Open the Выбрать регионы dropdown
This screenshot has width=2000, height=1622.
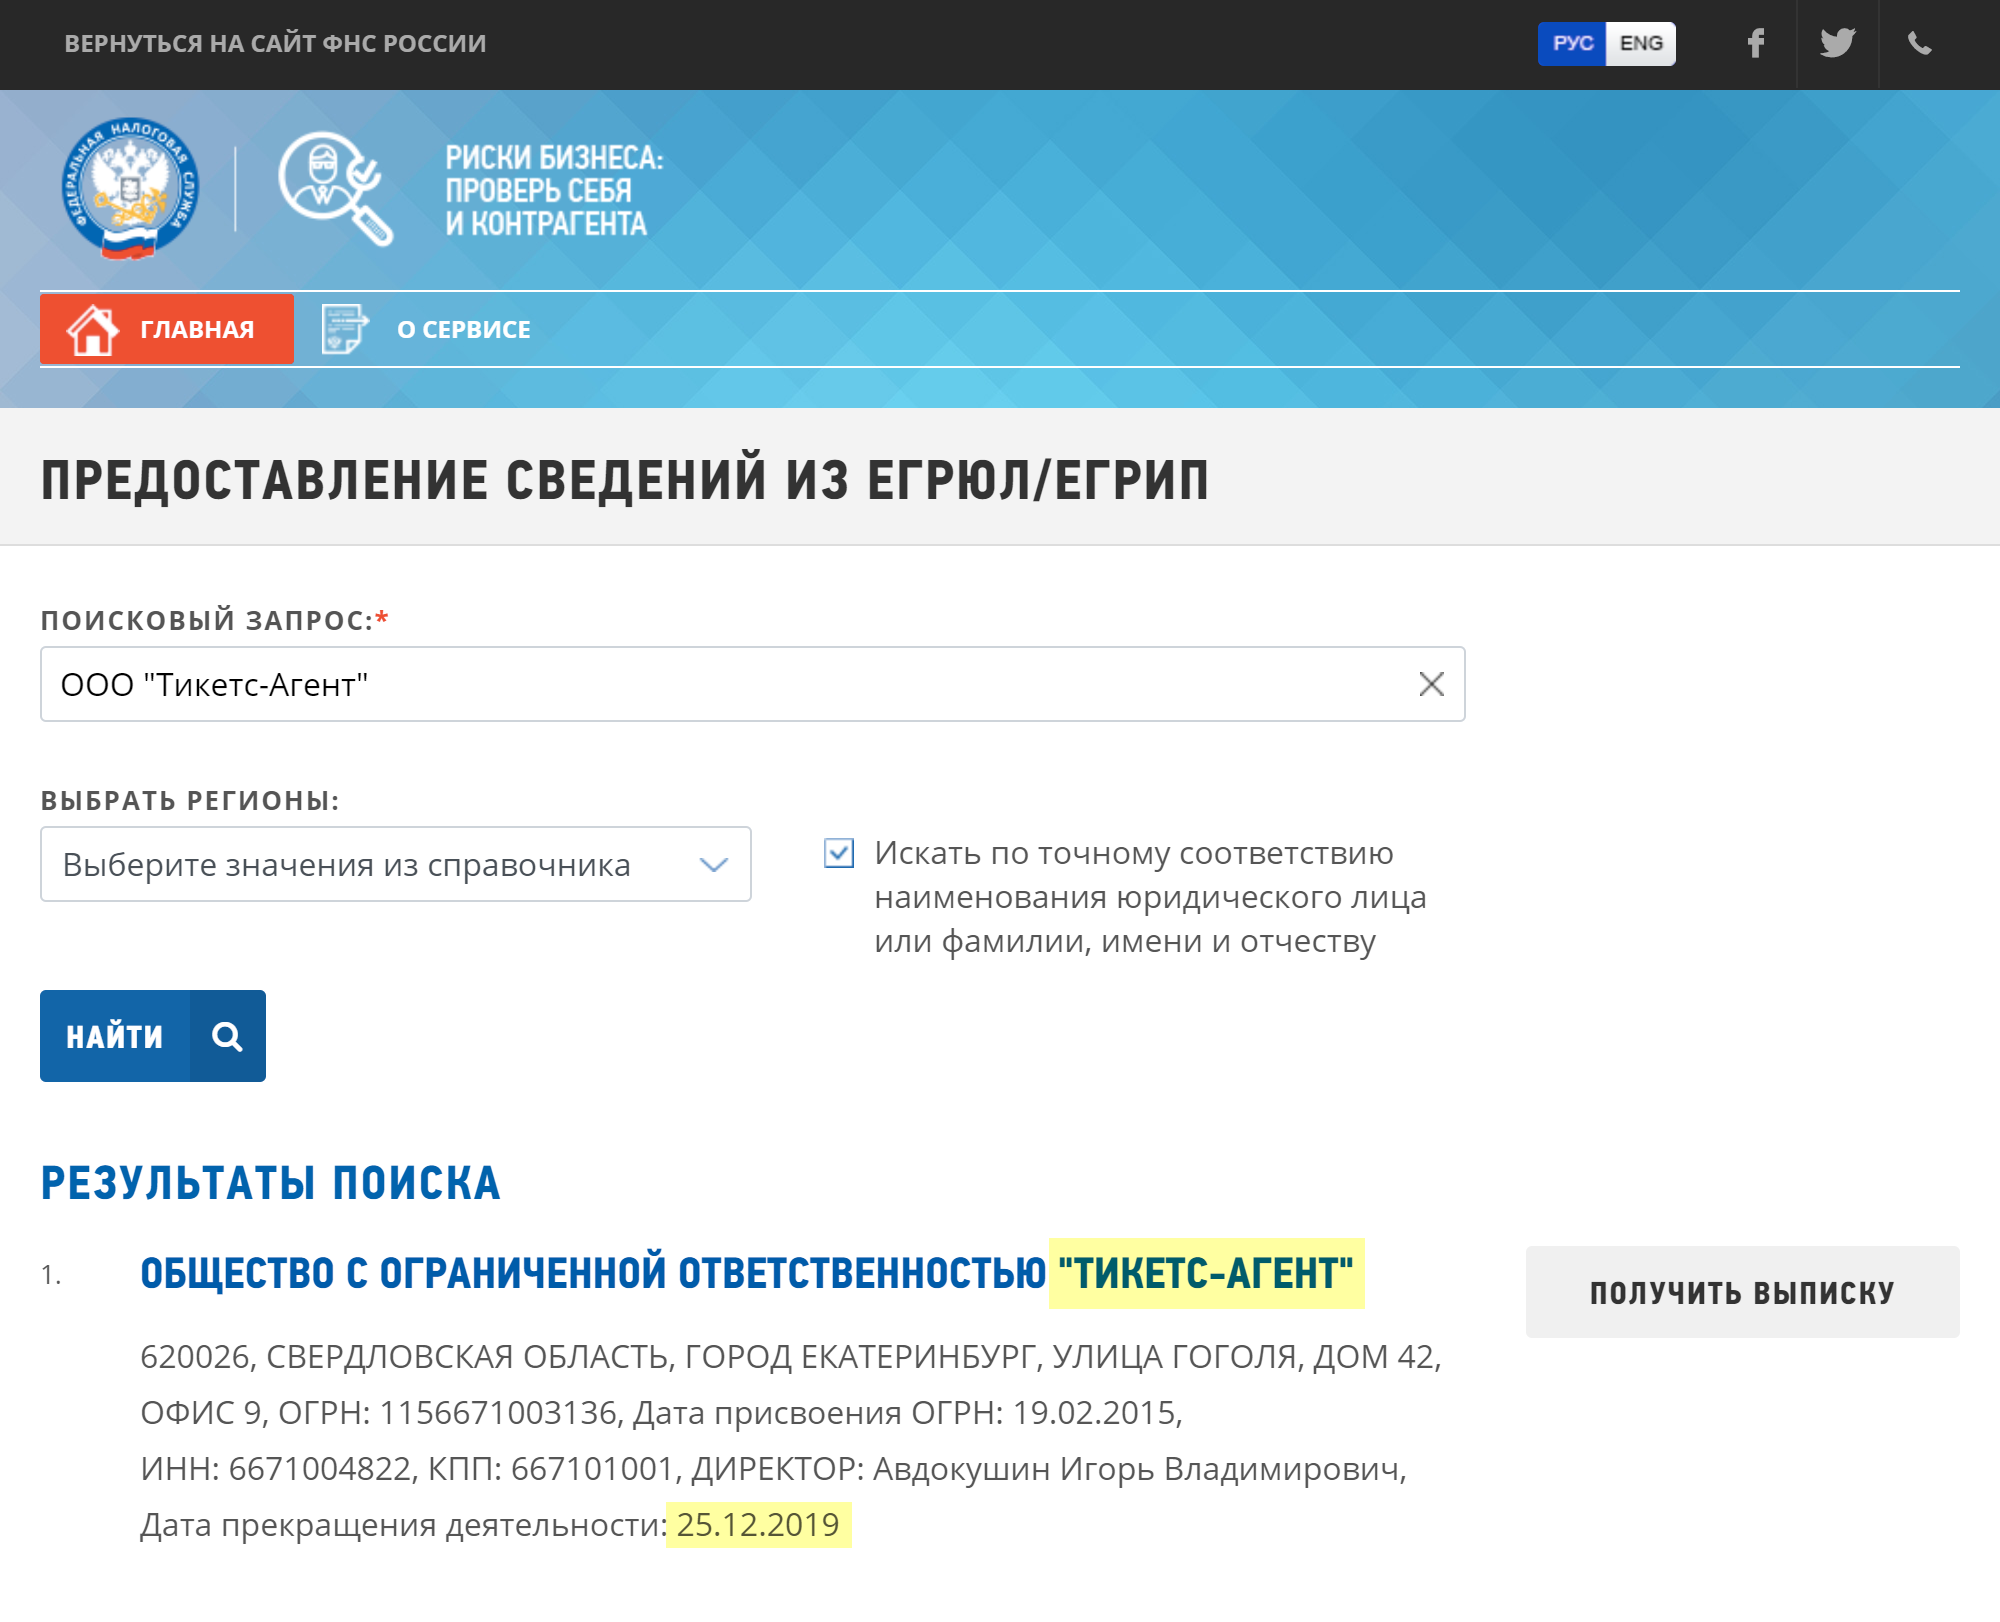(x=396, y=864)
